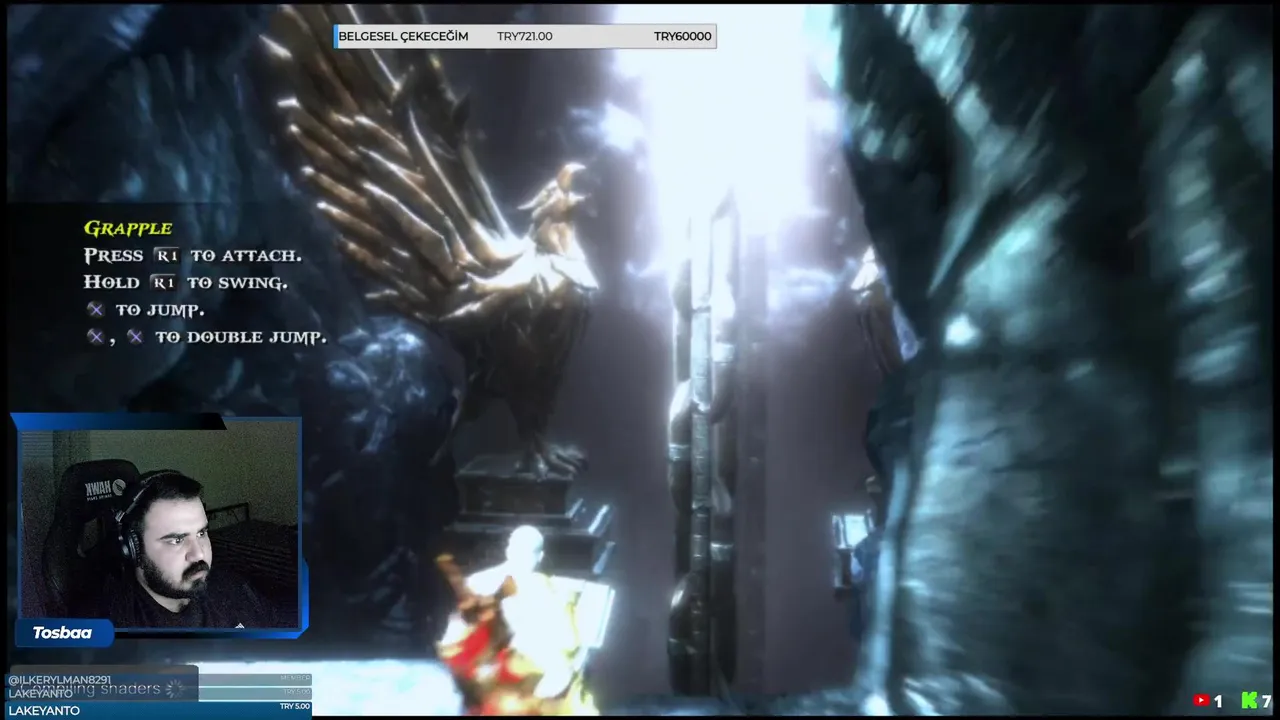The width and height of the screenshot is (1280, 720).
Task: Click the green Kick viewer count icon
Action: (x=1249, y=701)
